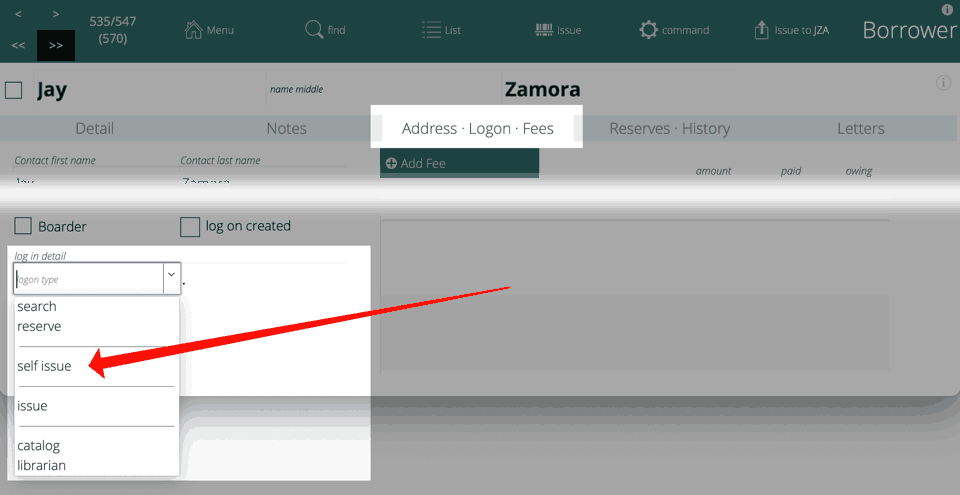Click the find magnifier icon

pos(314,30)
